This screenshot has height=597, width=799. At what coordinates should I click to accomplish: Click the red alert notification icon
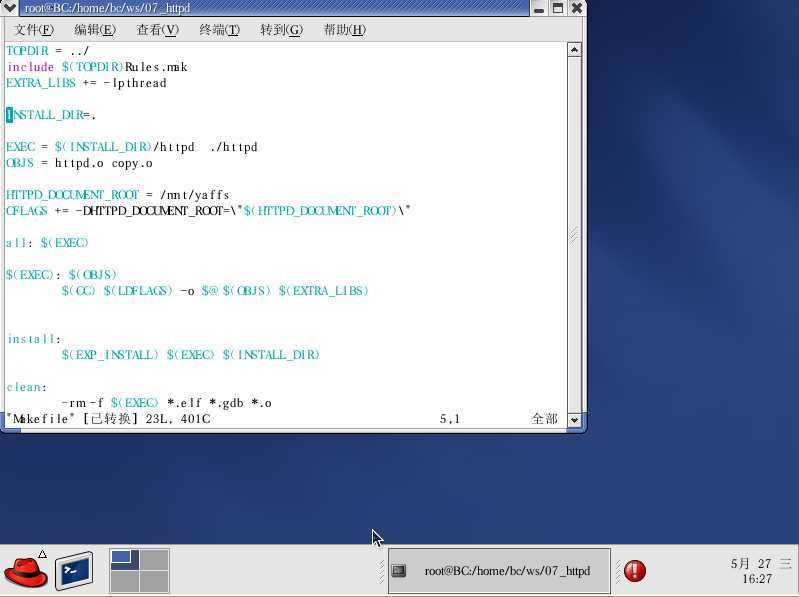coord(634,571)
